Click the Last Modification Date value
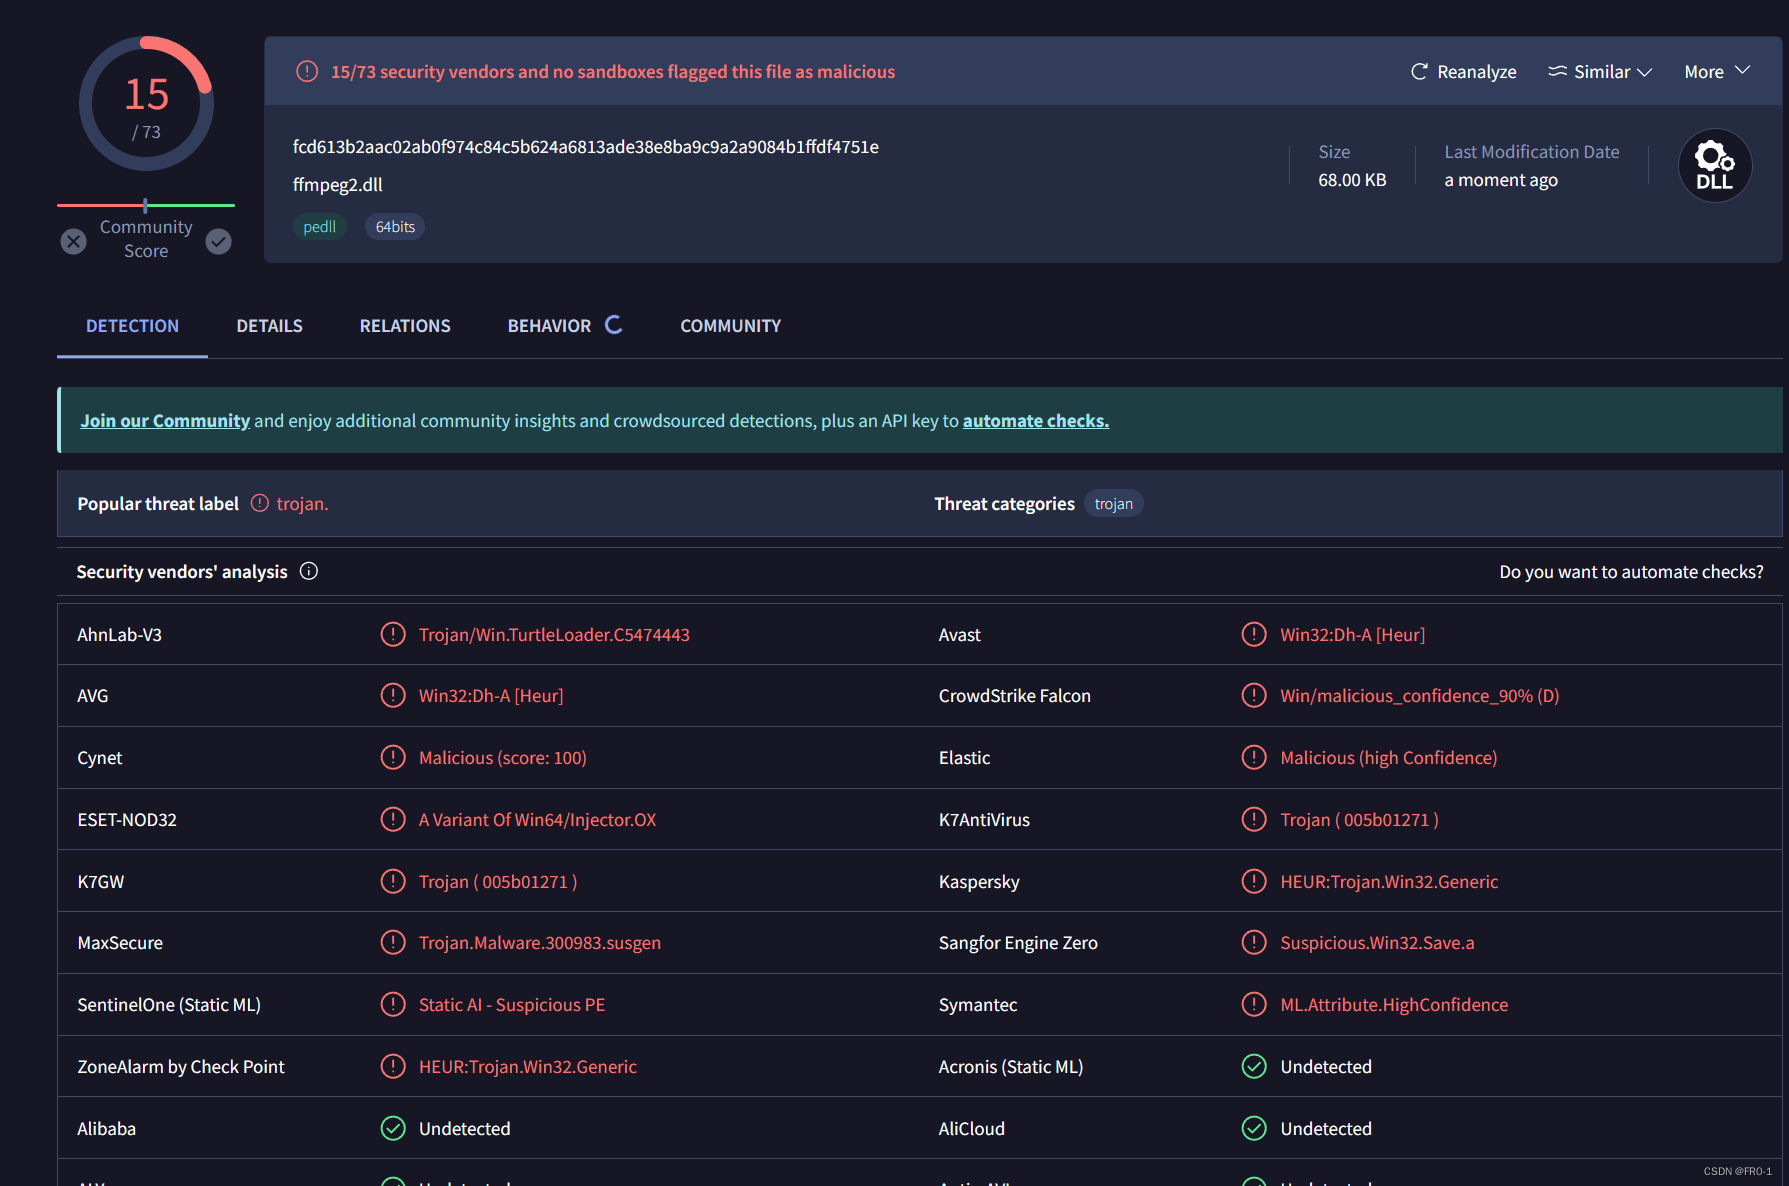Image resolution: width=1789 pixels, height=1186 pixels. click(x=1501, y=180)
